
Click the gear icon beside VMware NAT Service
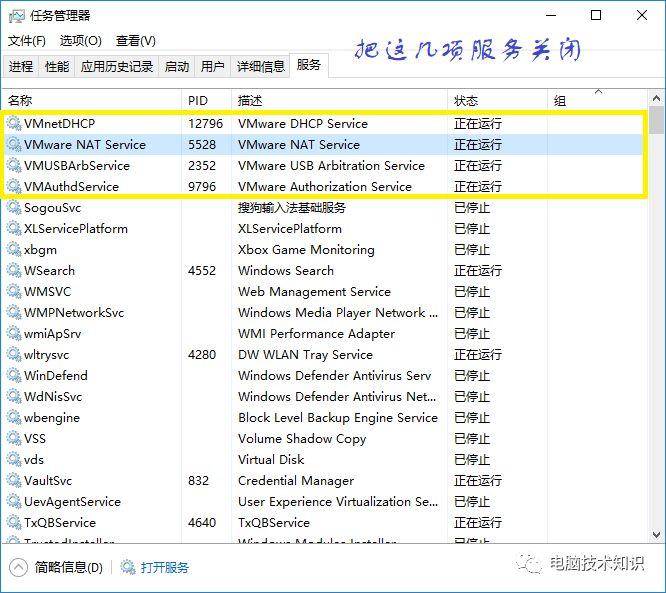[x=14, y=144]
